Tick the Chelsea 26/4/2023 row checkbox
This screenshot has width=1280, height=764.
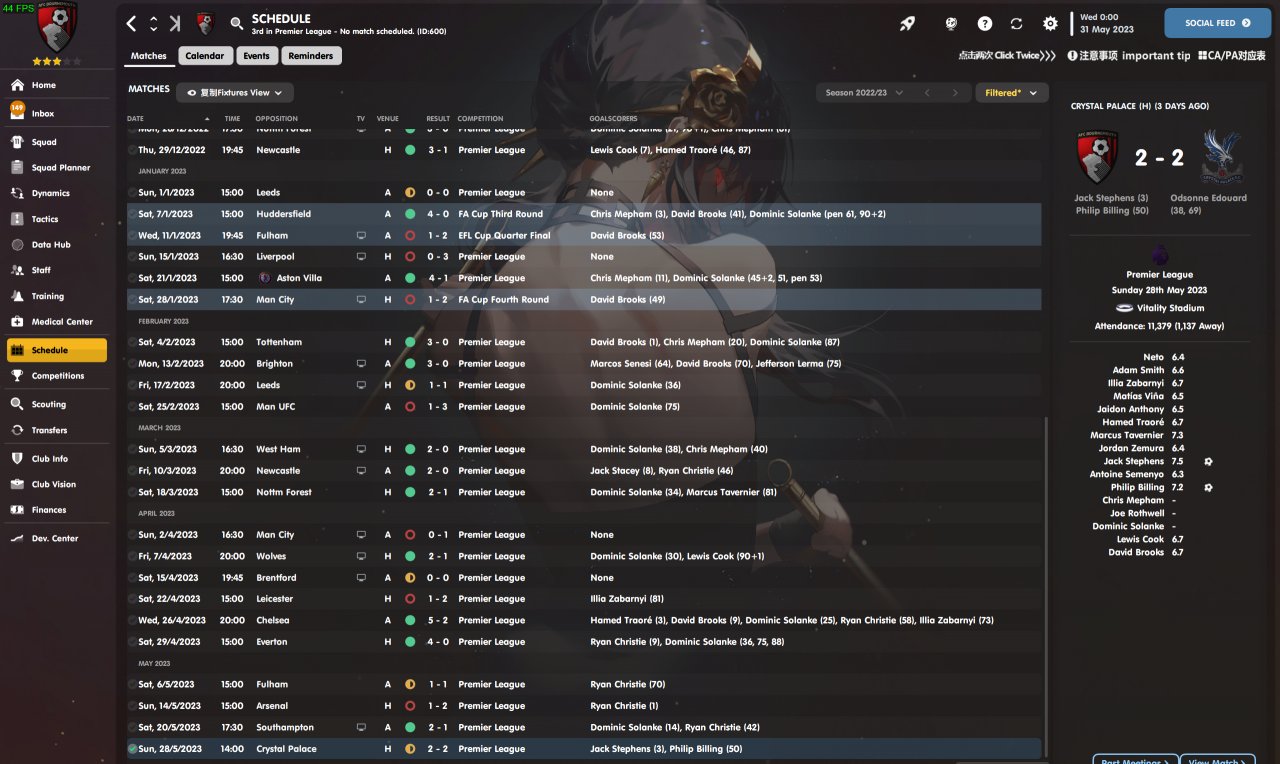coord(133,620)
